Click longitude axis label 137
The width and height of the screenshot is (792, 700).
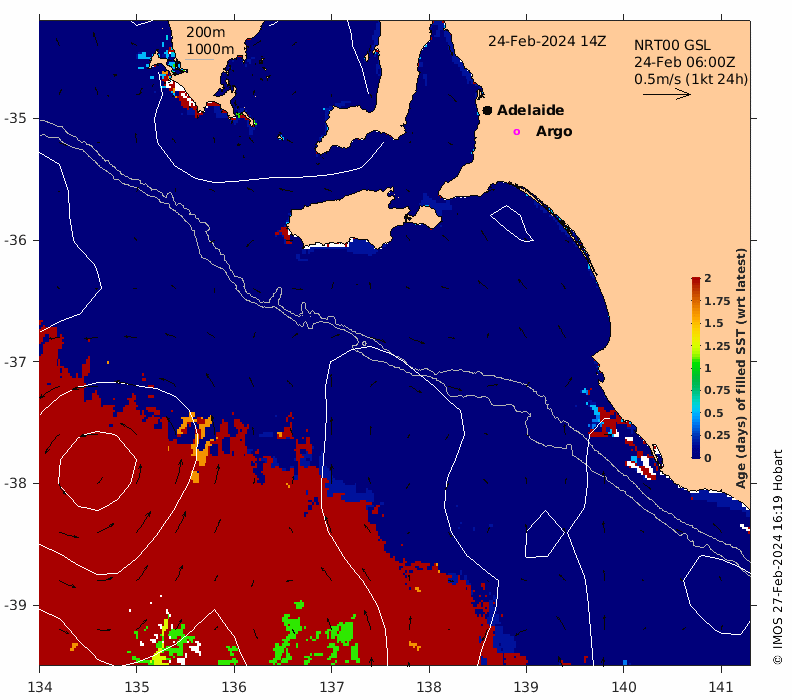point(331,687)
